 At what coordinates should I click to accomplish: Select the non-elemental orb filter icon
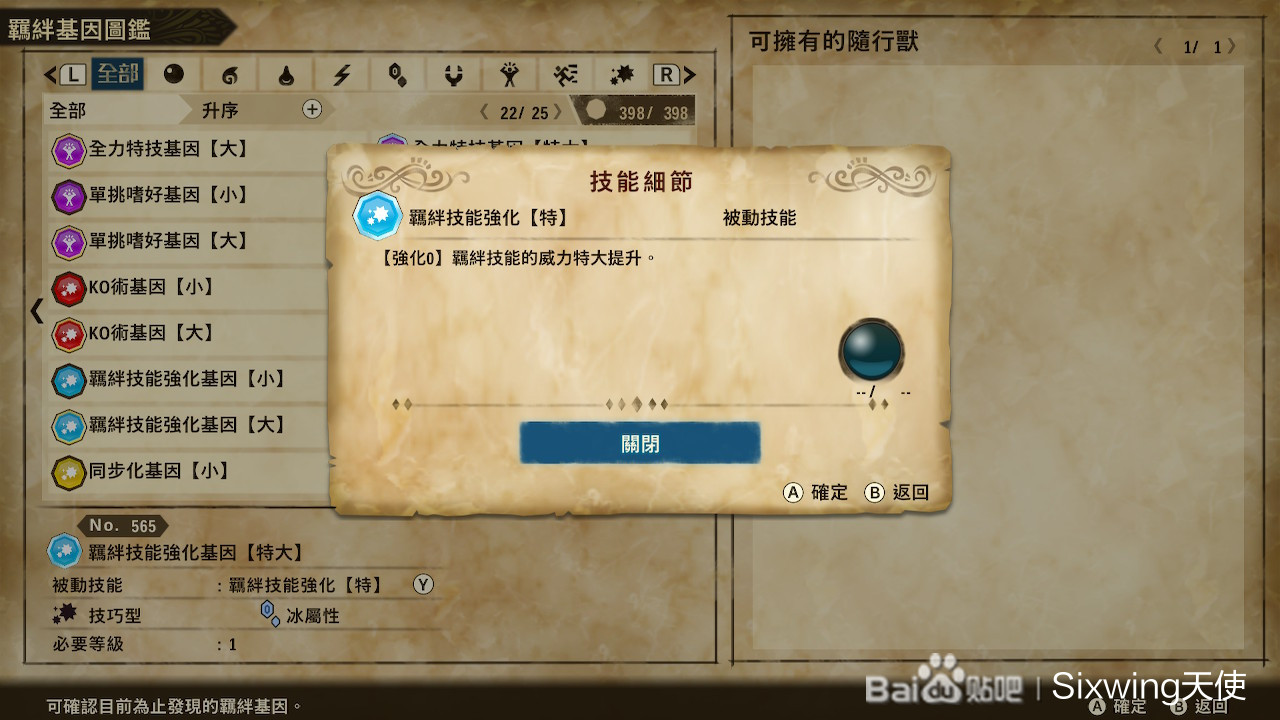point(174,75)
